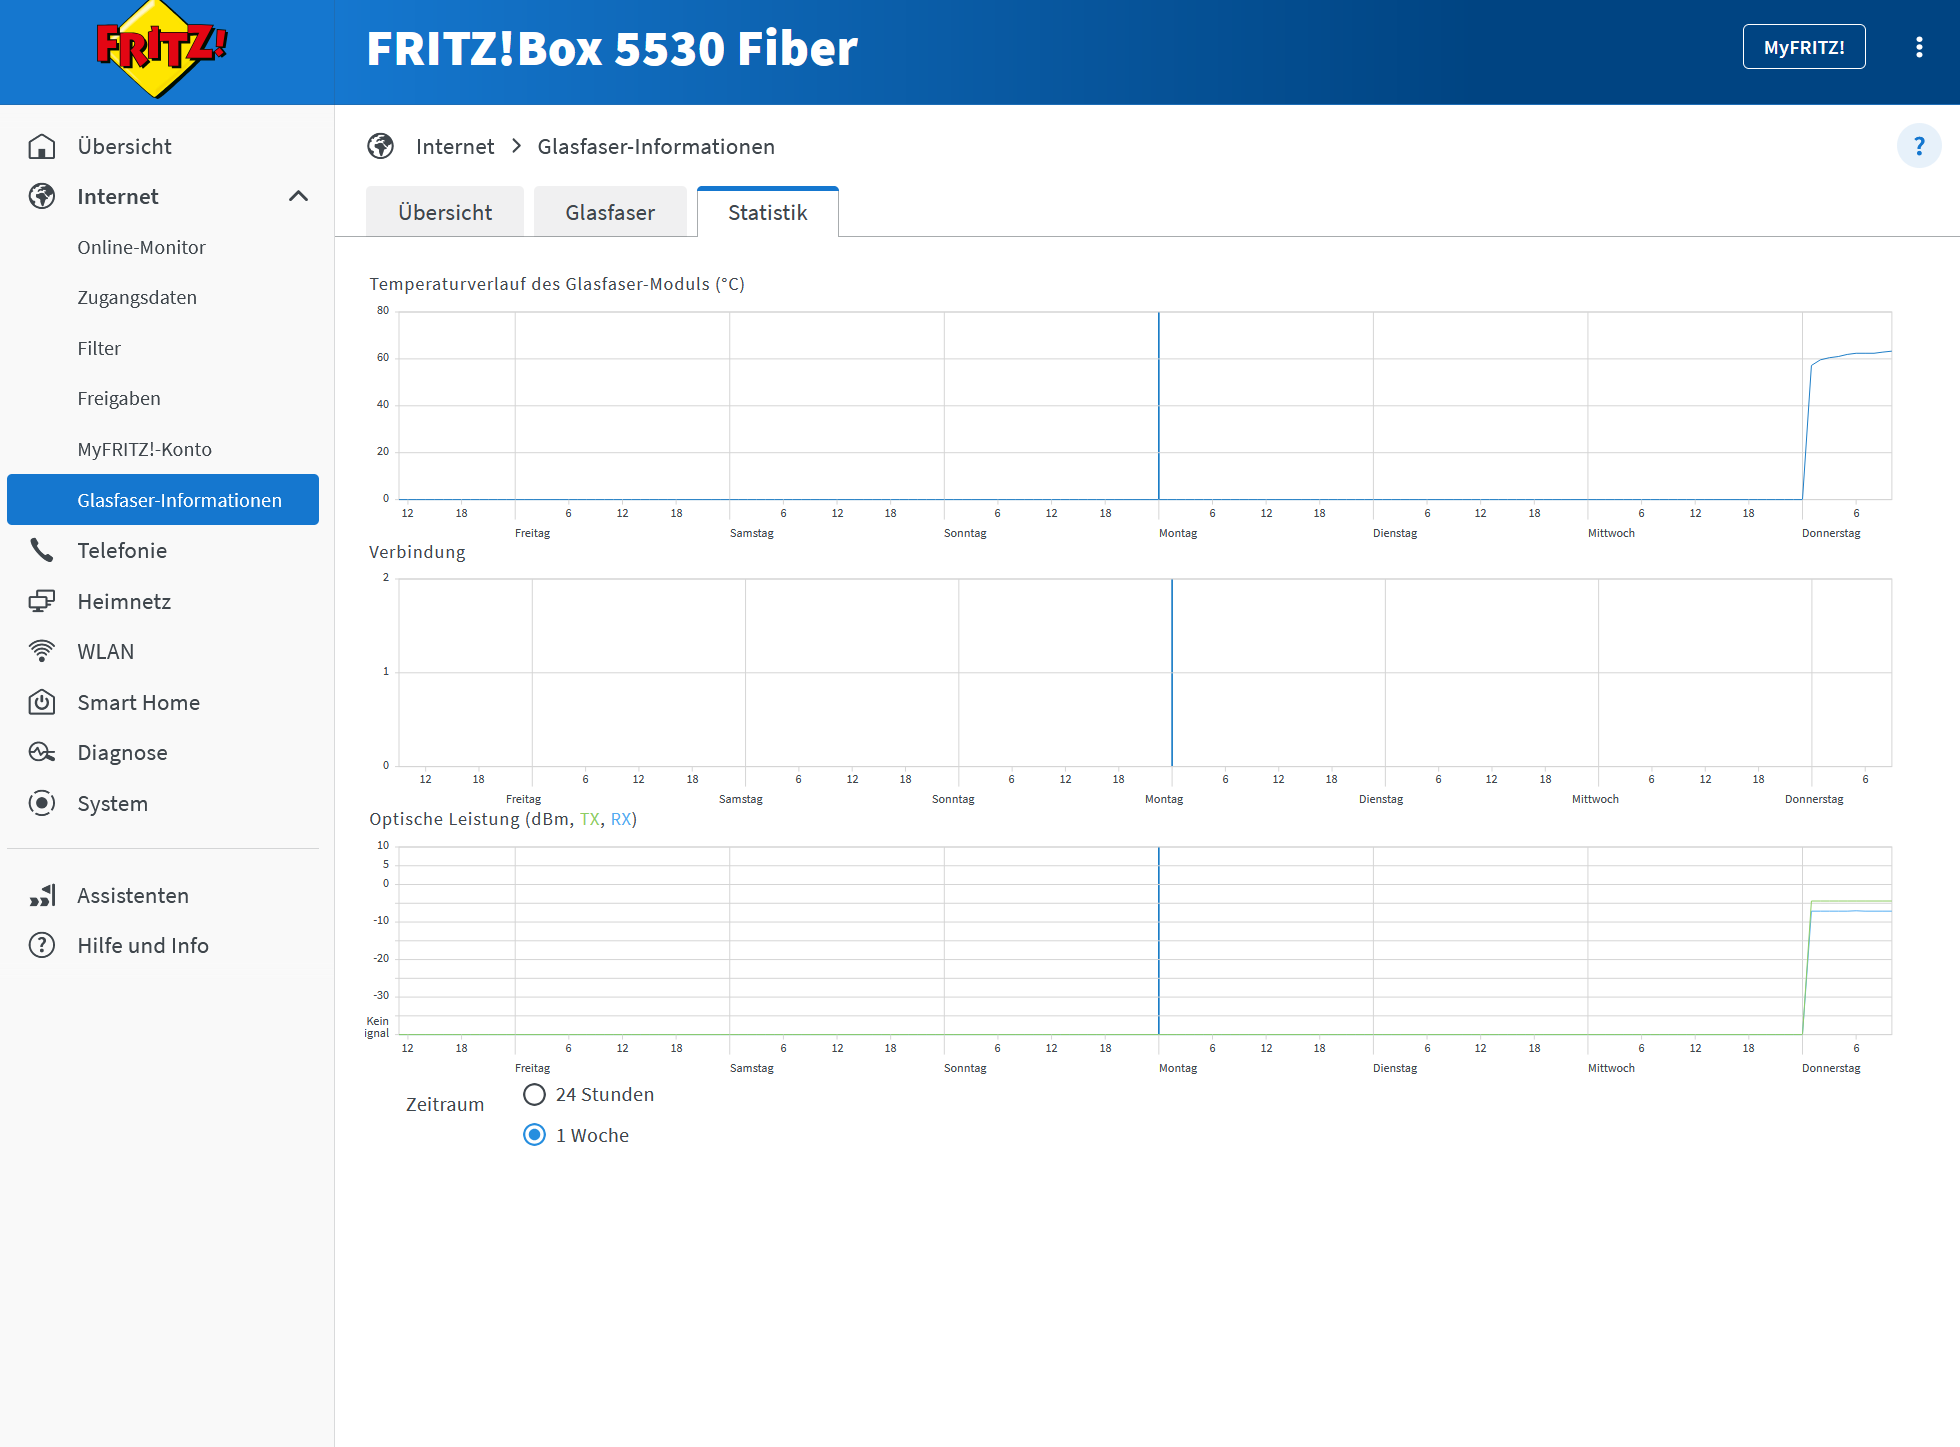Open the Diagnose menu
Screen dimensions: 1960x1447
point(122,752)
